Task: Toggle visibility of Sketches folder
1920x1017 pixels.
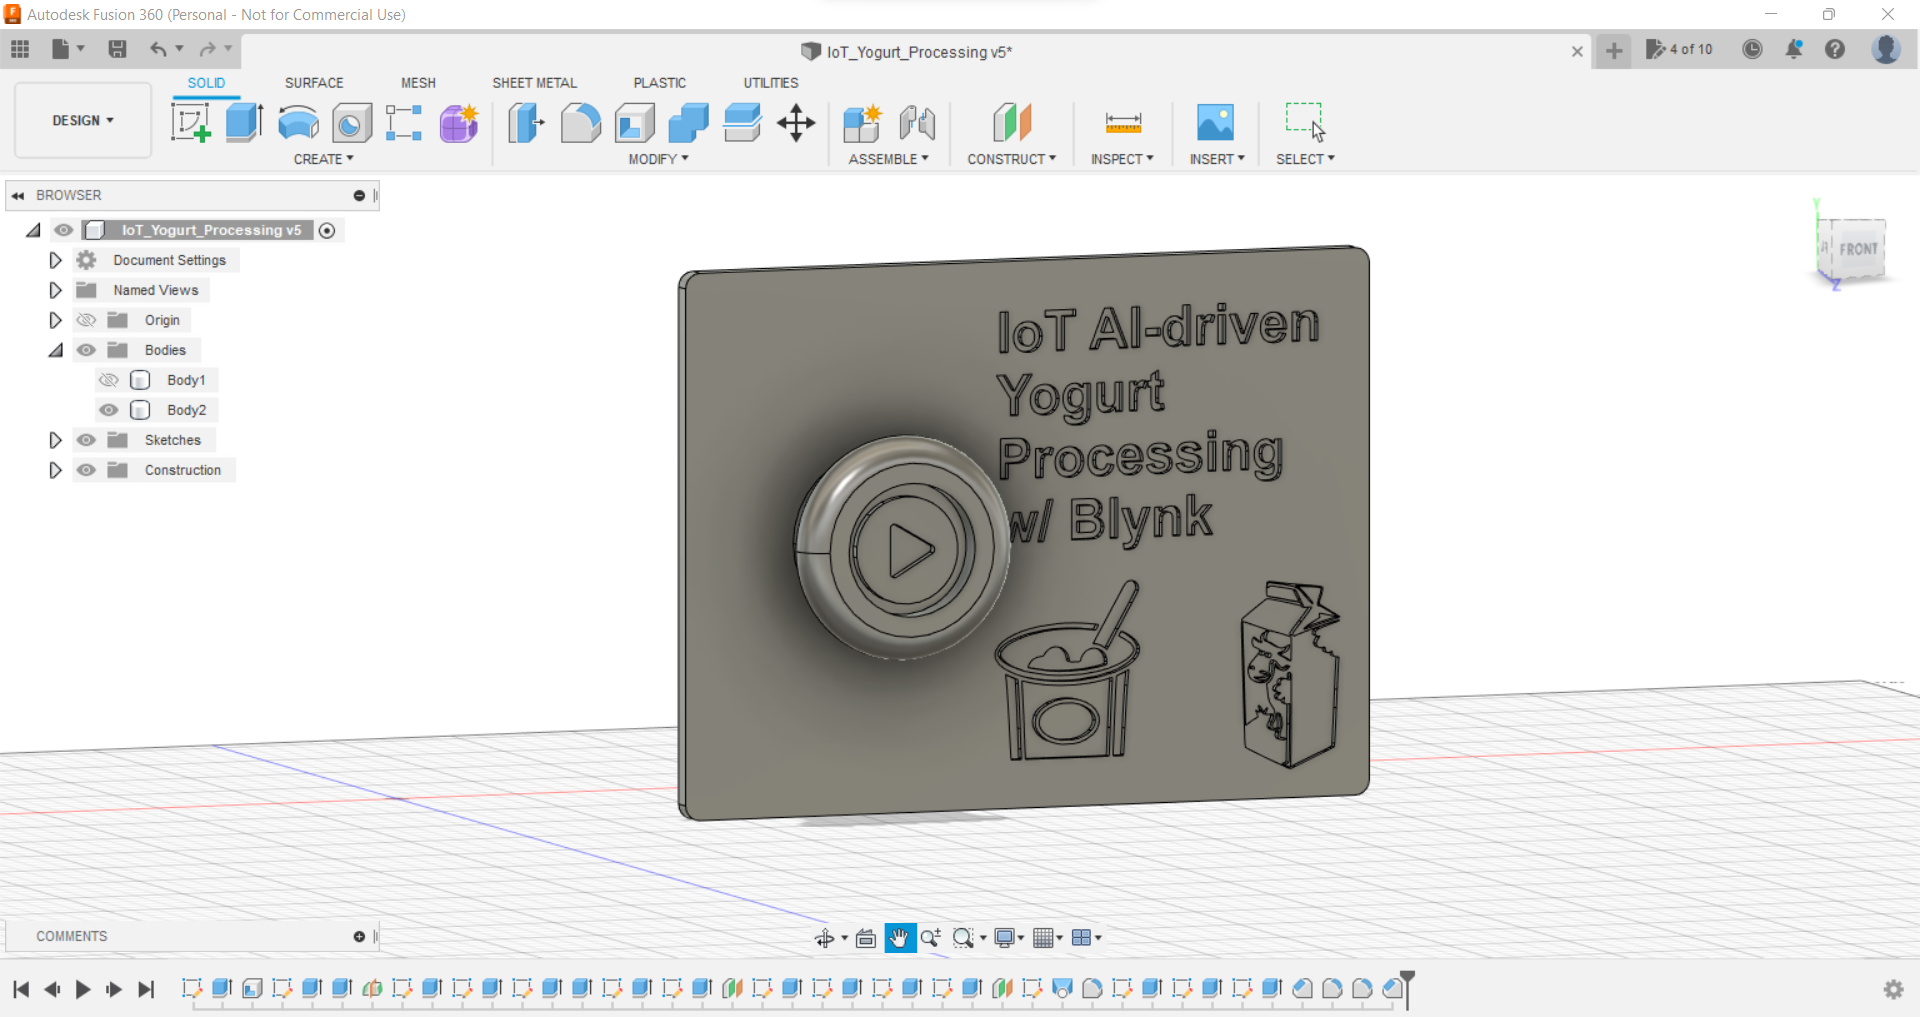Action: 87,440
